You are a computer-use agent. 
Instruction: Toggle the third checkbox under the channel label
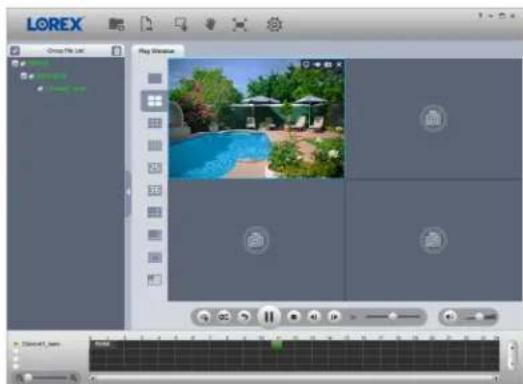(16, 359)
